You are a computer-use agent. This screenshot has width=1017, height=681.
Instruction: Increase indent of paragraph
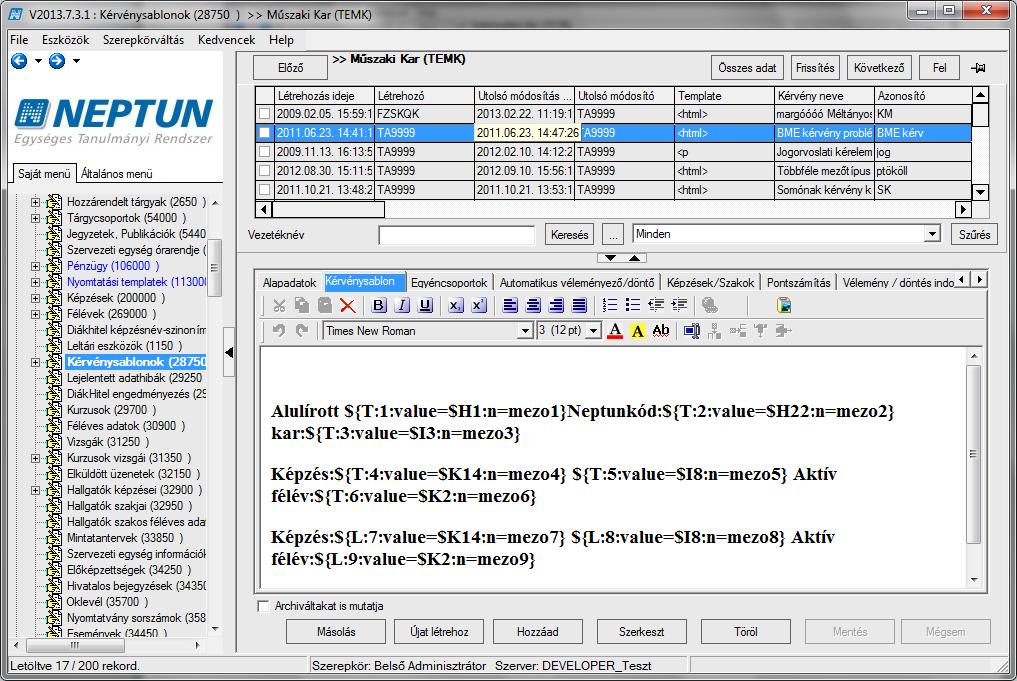[680, 305]
